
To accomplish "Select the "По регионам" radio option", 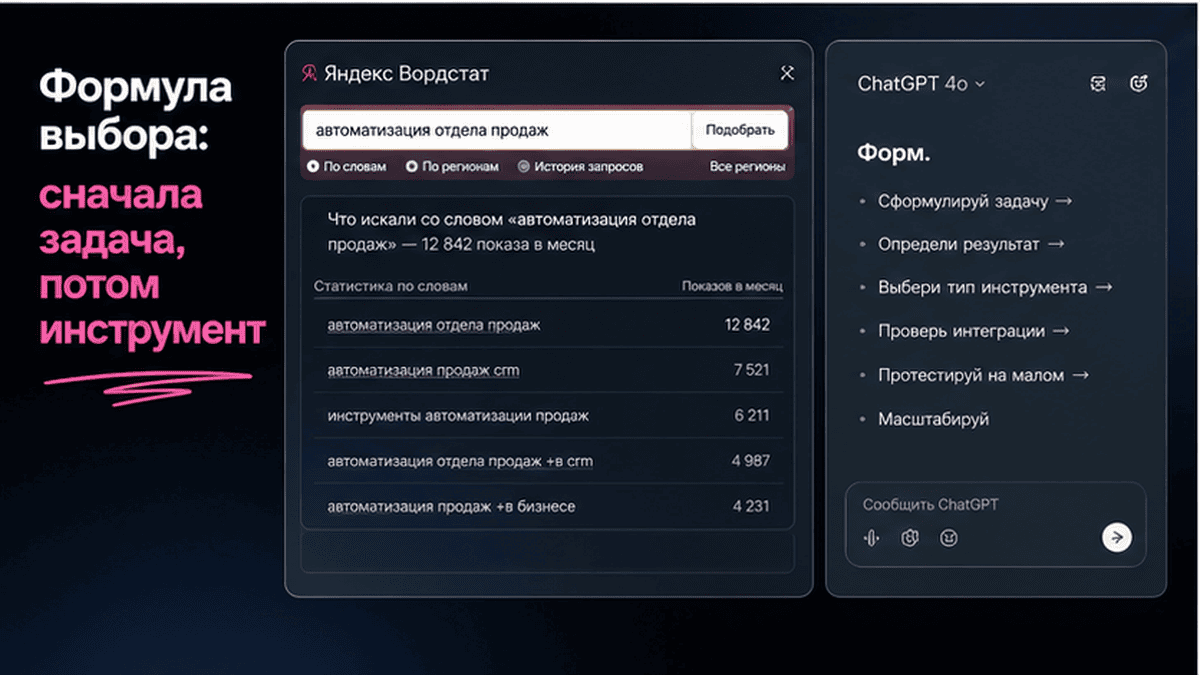I will (452, 167).
